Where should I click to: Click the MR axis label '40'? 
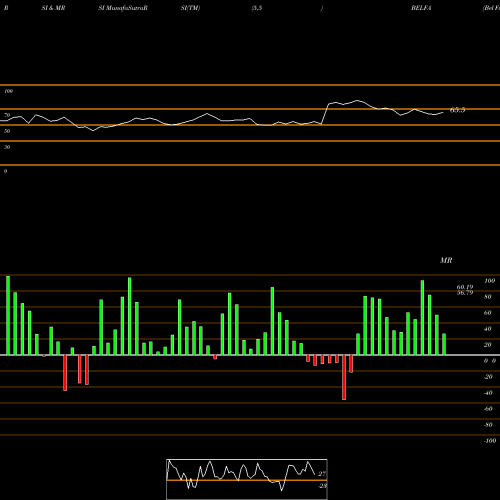pos(488,329)
